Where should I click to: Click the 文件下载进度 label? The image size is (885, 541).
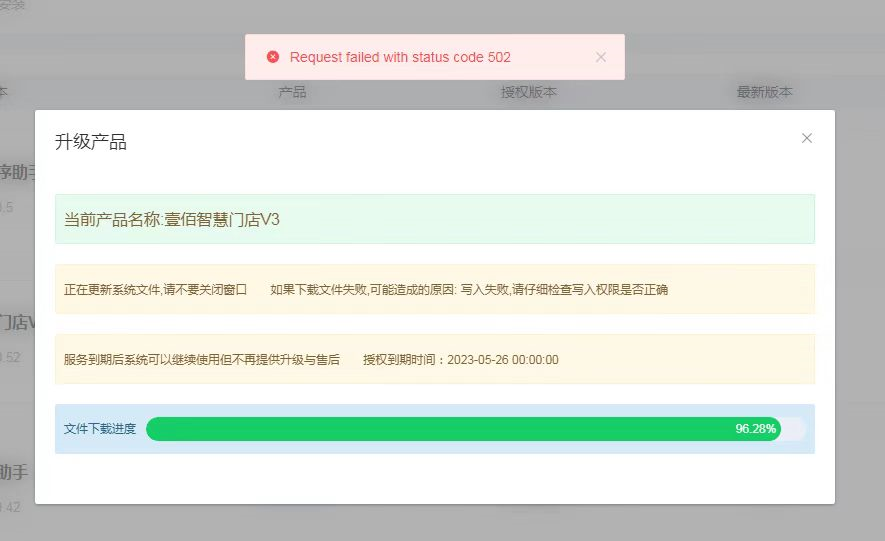(100, 429)
